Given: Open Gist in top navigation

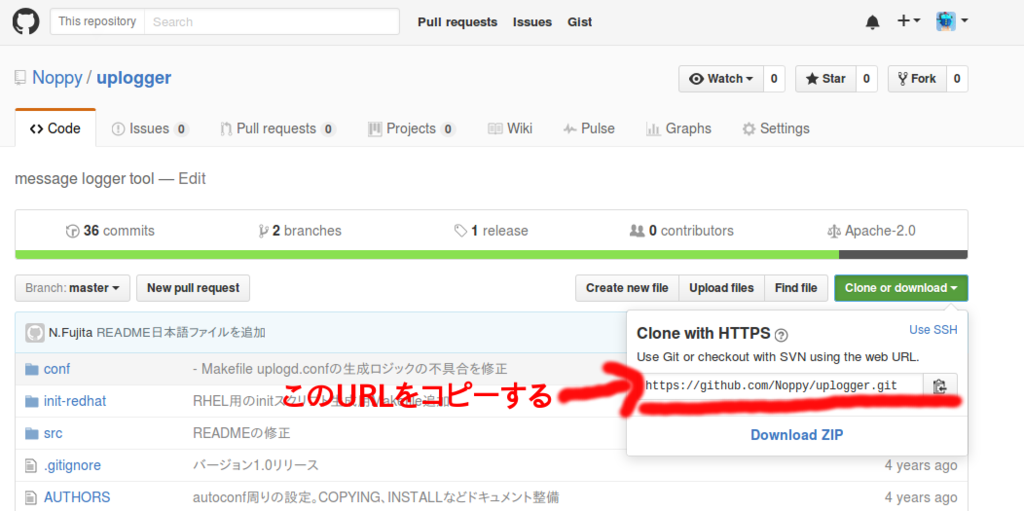Looking at the screenshot, I should click(x=580, y=22).
